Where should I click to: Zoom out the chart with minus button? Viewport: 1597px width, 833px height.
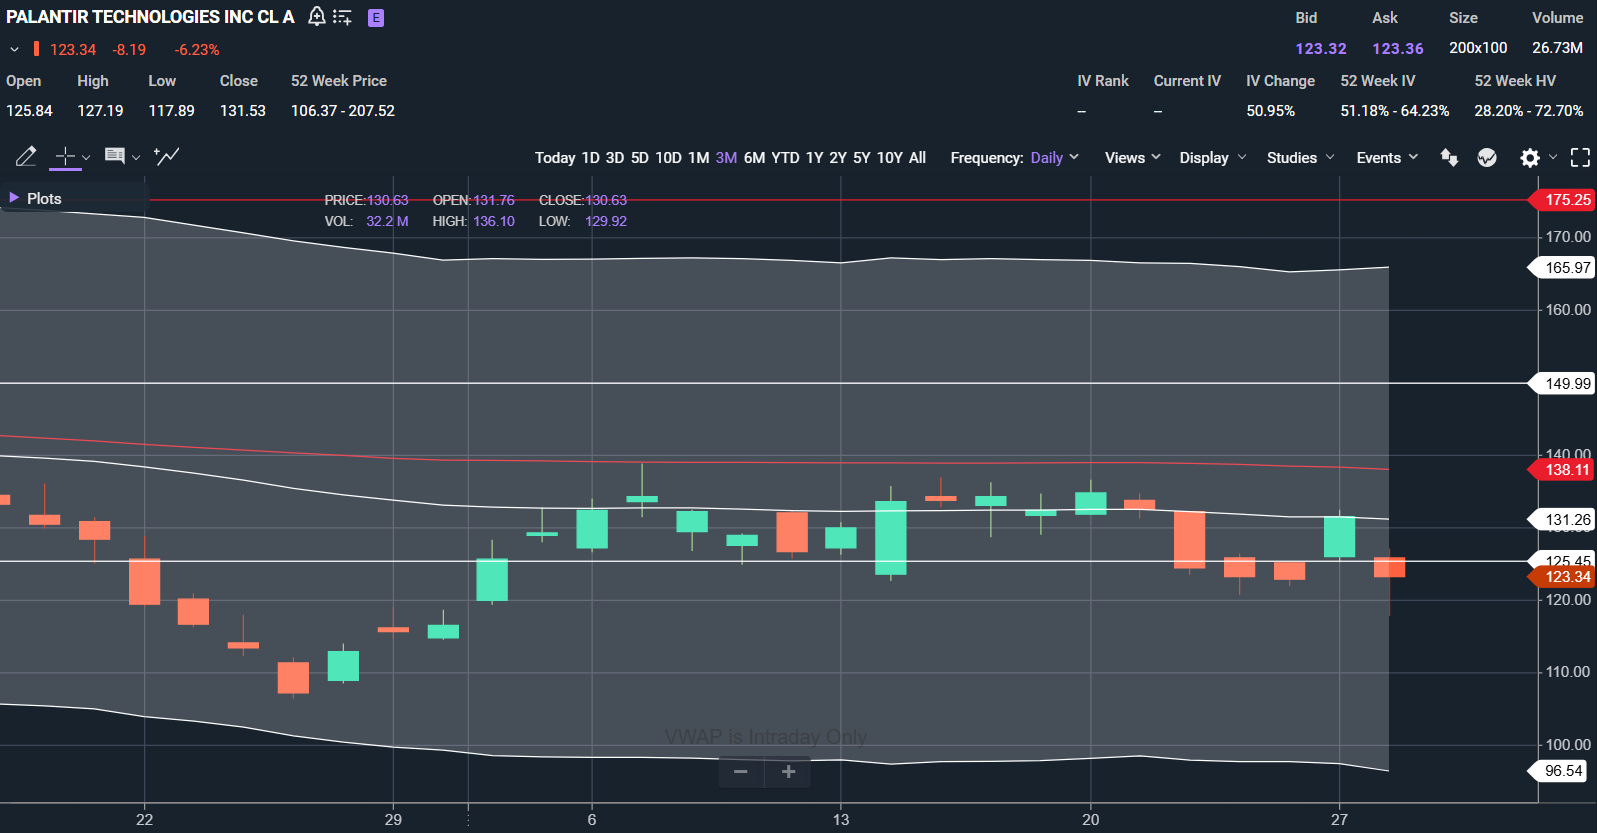pyautogui.click(x=741, y=772)
